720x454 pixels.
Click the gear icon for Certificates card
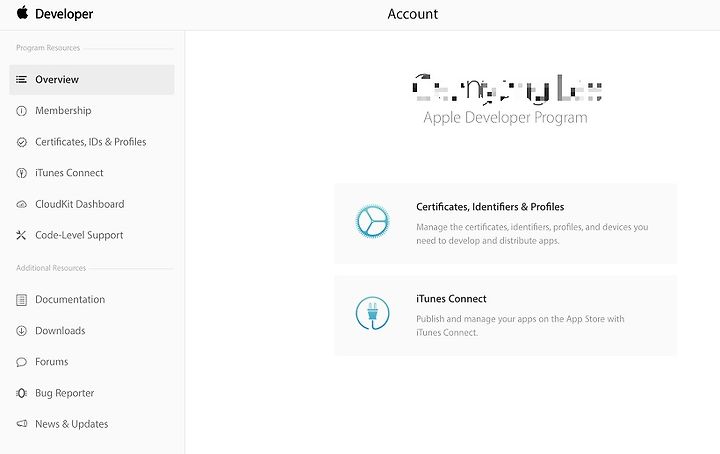pos(372,221)
